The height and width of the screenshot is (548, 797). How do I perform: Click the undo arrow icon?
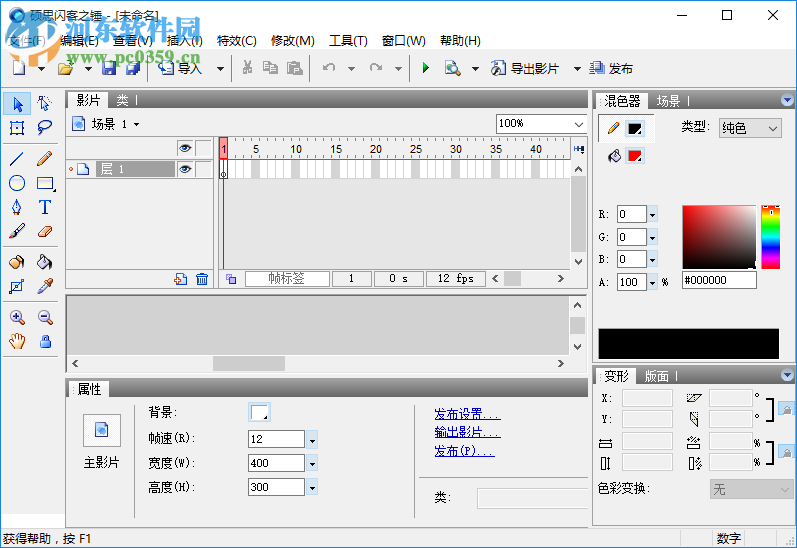pos(329,68)
